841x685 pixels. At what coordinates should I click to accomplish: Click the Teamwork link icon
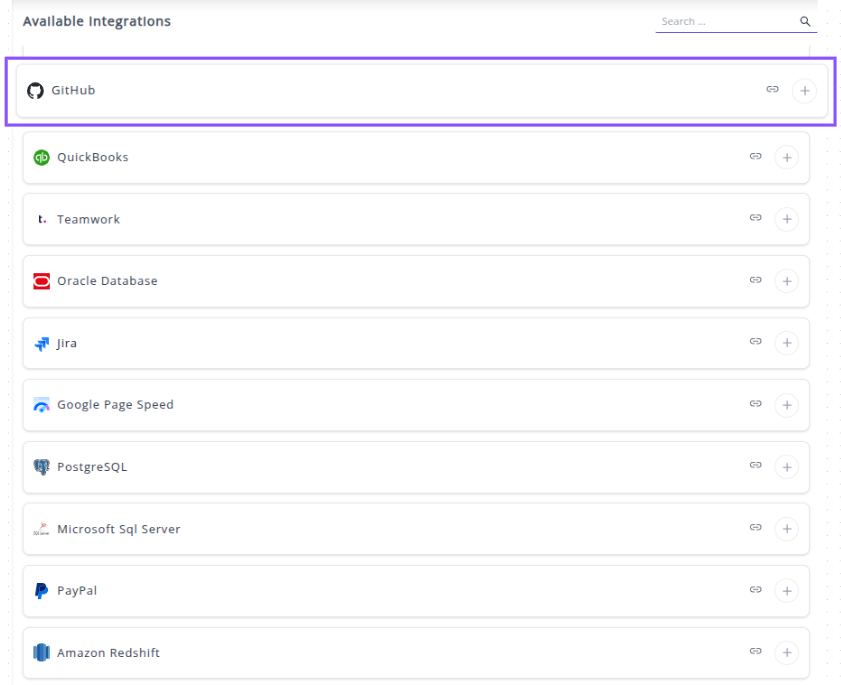point(755,219)
